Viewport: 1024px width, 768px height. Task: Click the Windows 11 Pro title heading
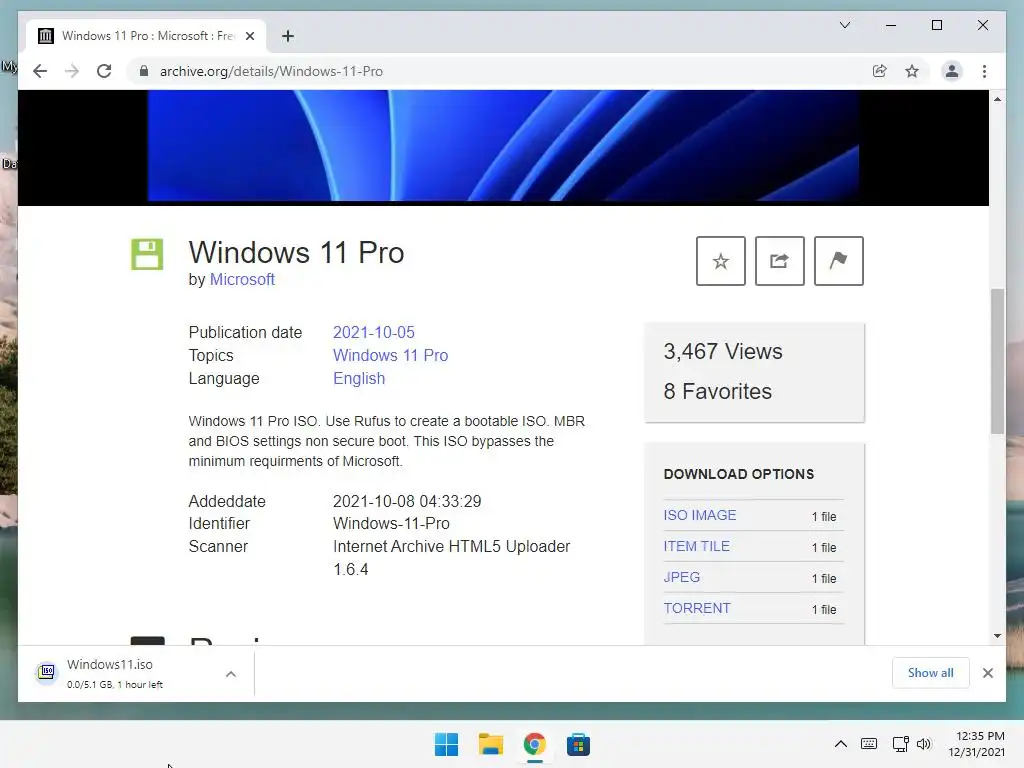tap(296, 253)
